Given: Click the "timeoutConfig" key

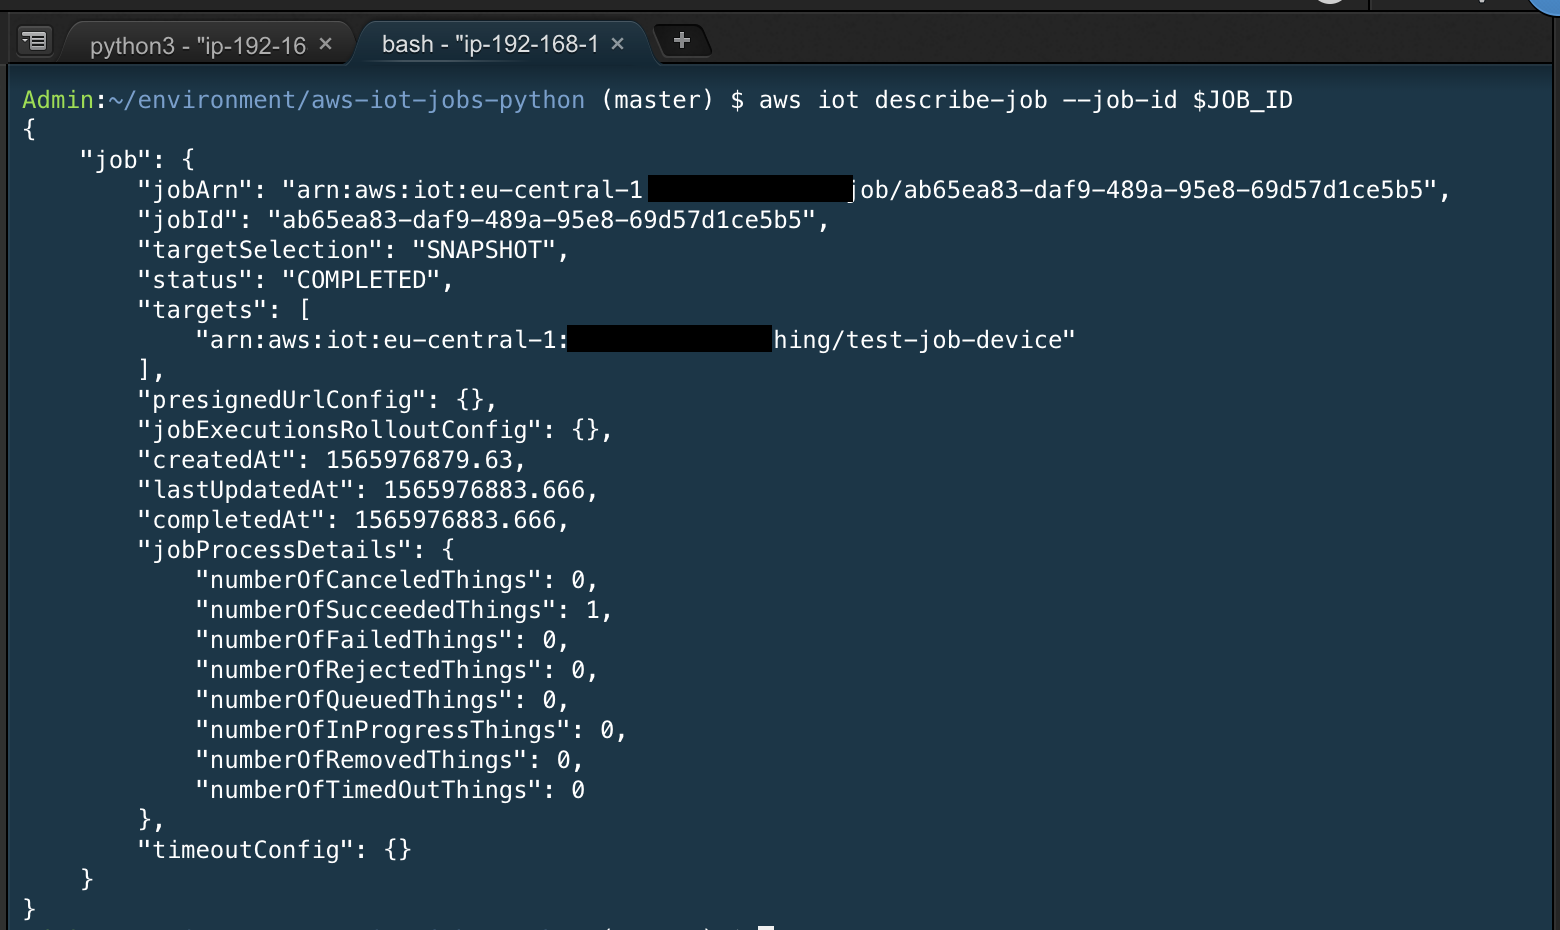Looking at the screenshot, I should pos(245,850).
